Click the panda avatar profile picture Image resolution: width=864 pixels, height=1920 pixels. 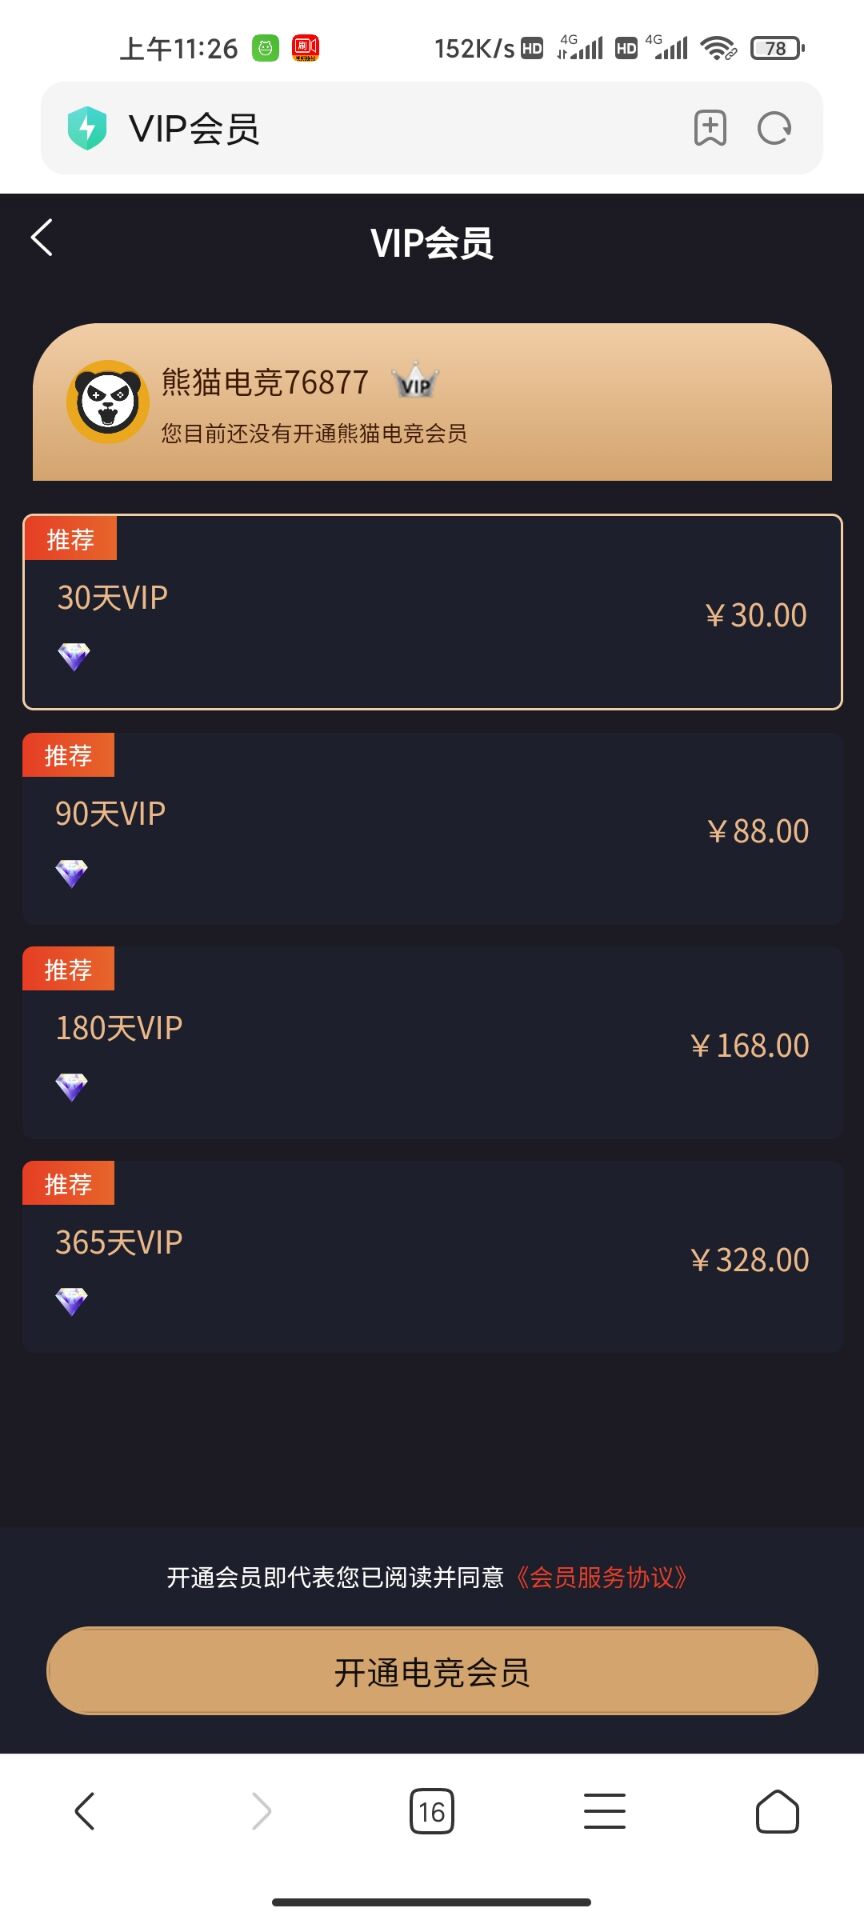[x=107, y=402]
